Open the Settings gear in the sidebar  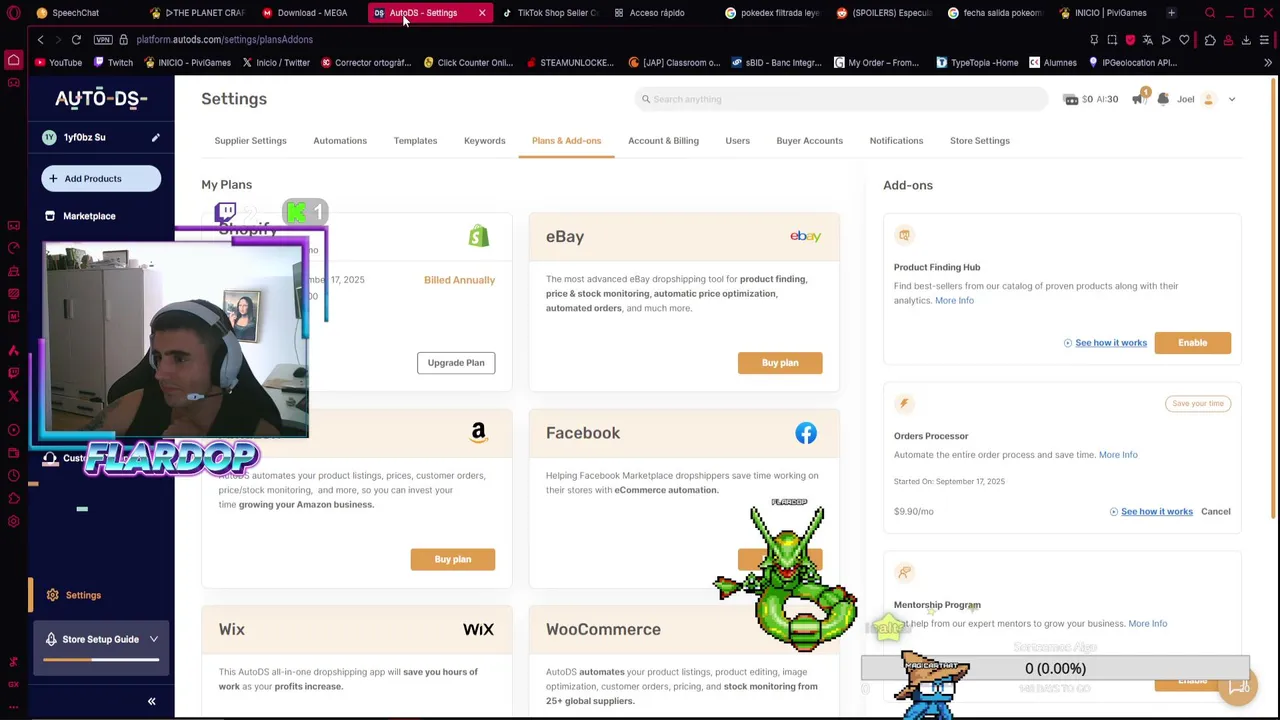[52, 595]
